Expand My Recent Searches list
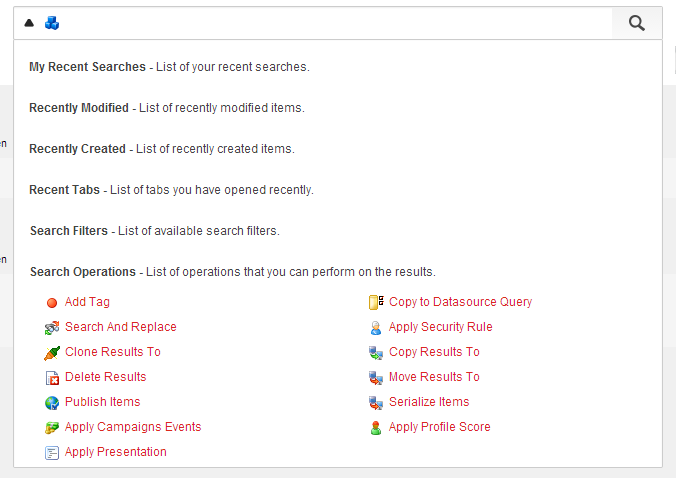676x478 pixels. pos(88,67)
